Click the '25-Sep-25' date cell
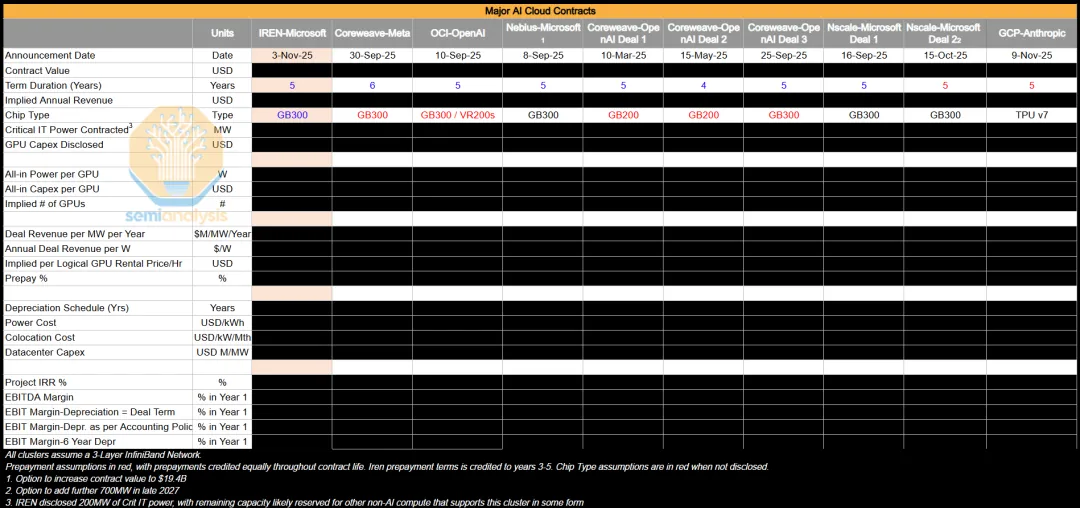Screen dimensions: 1080x508 coord(784,56)
